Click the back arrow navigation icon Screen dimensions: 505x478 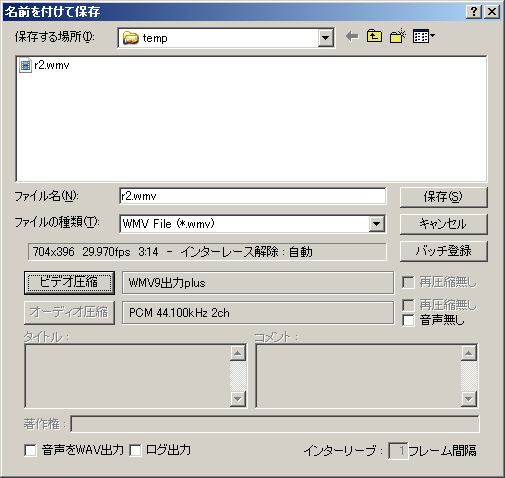(x=352, y=36)
